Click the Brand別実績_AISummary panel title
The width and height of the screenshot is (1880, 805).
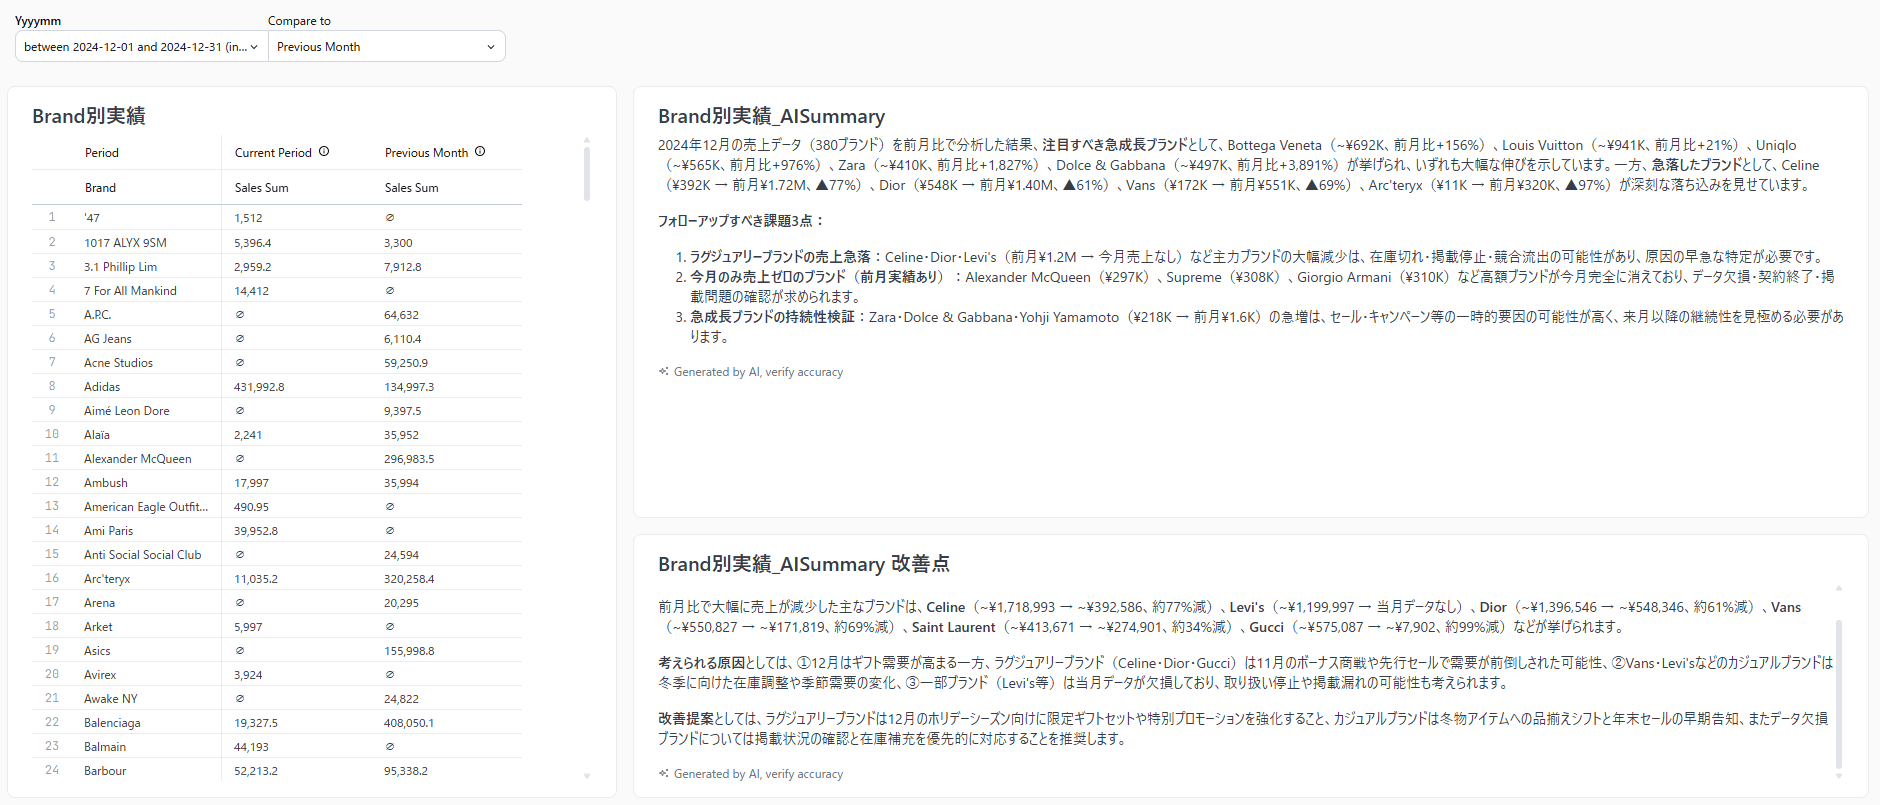tap(771, 116)
